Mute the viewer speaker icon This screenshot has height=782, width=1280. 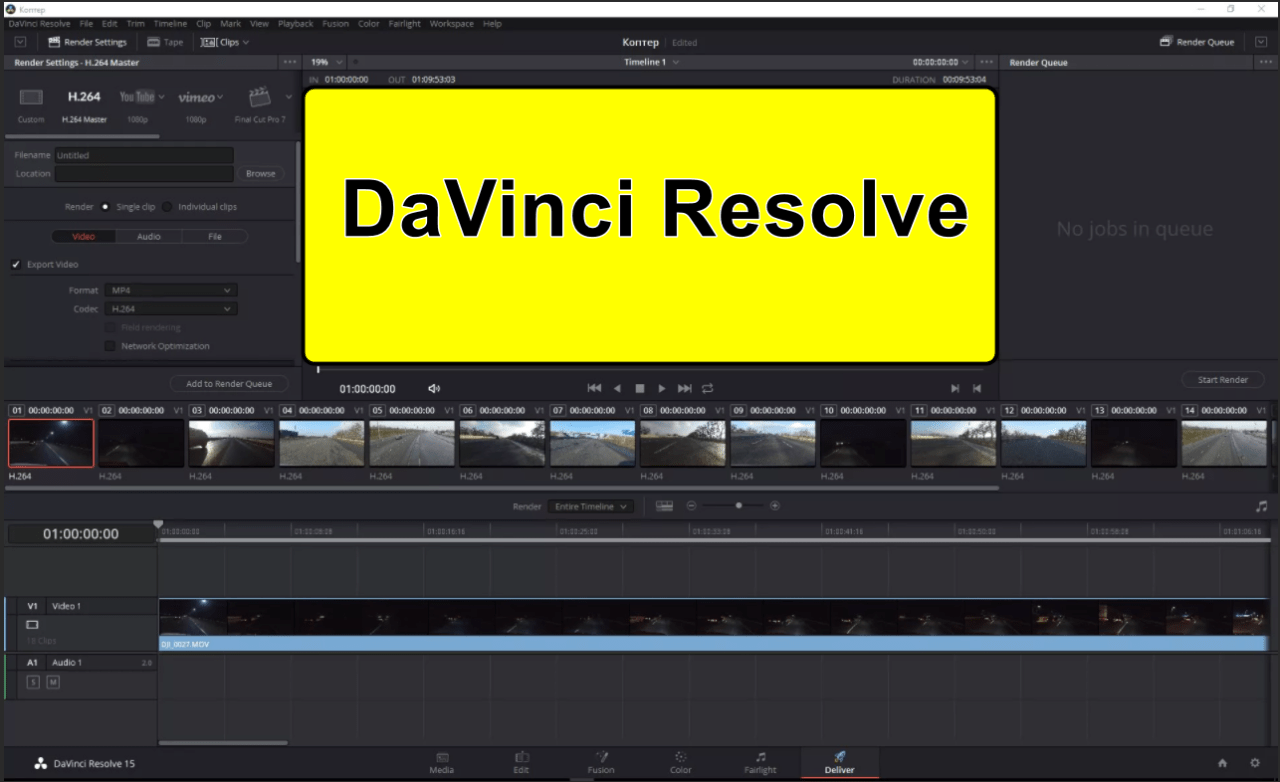[x=434, y=388]
